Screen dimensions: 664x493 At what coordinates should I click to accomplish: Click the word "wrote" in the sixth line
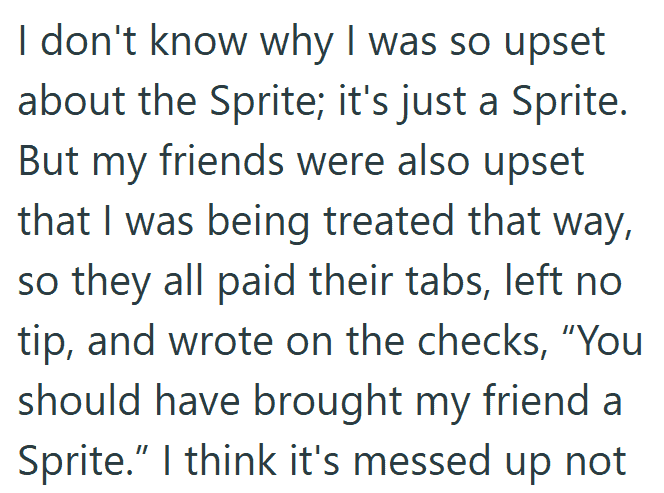tap(221, 342)
